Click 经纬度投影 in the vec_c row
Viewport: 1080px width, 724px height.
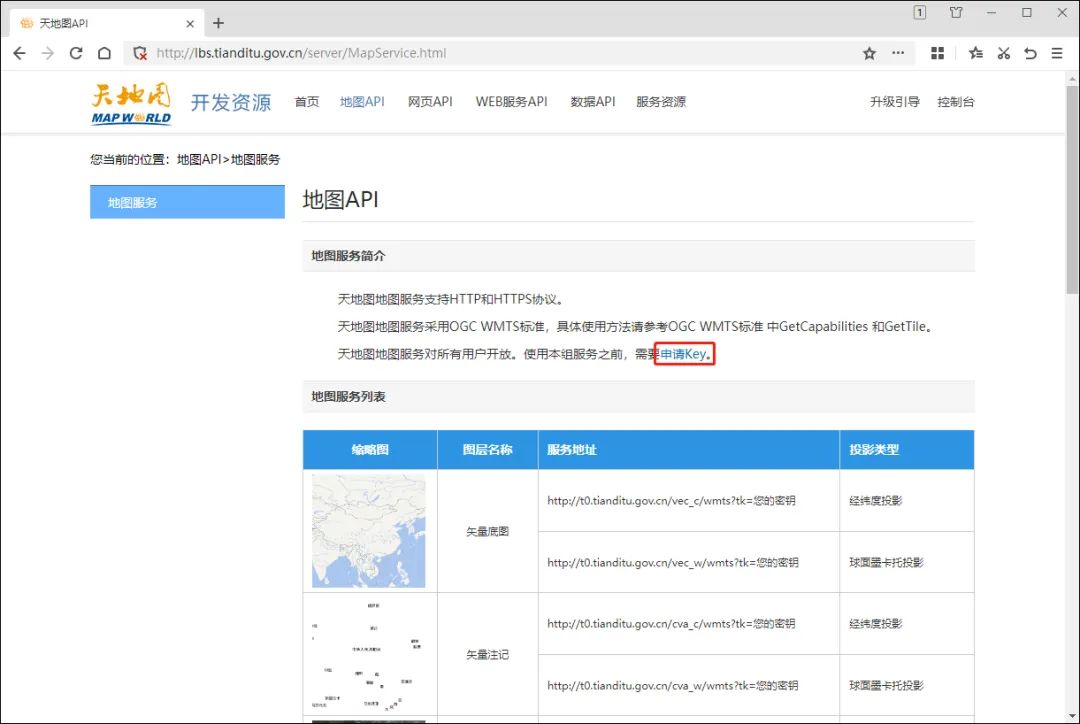pos(875,501)
